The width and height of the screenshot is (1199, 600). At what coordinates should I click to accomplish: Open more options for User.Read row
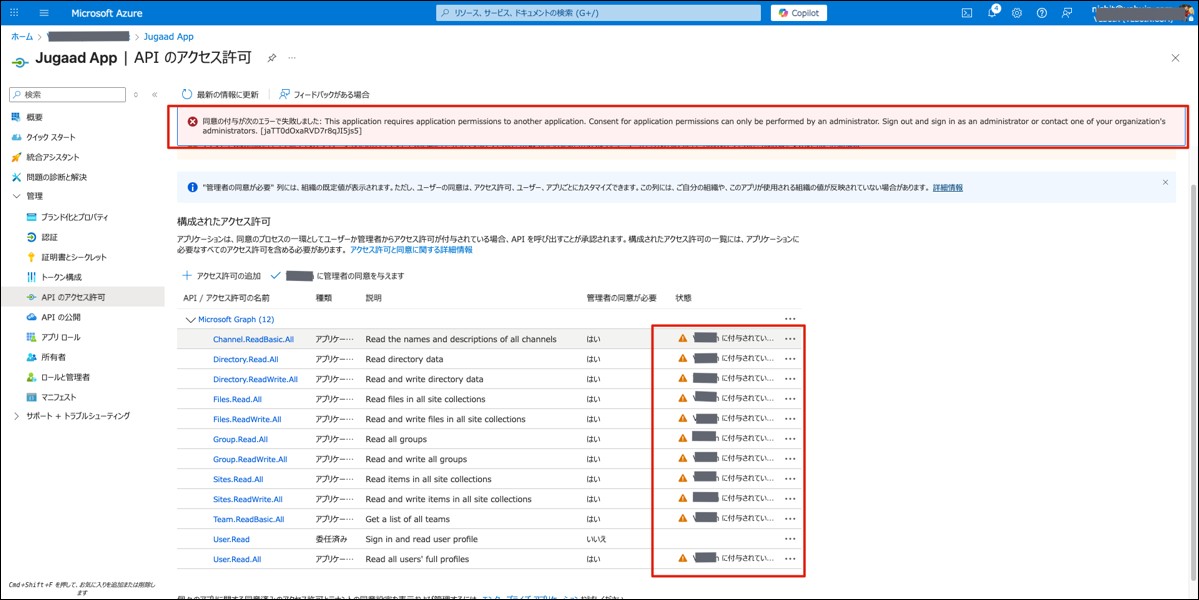point(790,539)
